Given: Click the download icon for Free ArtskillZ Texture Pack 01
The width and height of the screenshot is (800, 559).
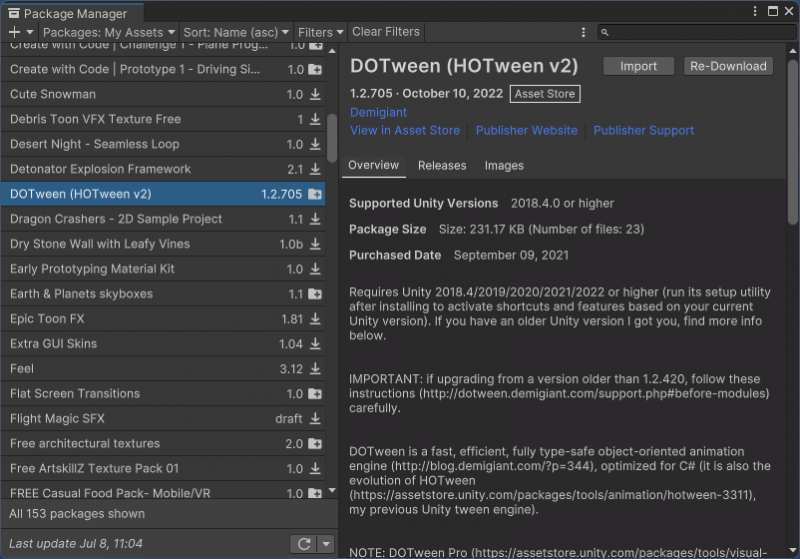Looking at the screenshot, I should tap(315, 469).
